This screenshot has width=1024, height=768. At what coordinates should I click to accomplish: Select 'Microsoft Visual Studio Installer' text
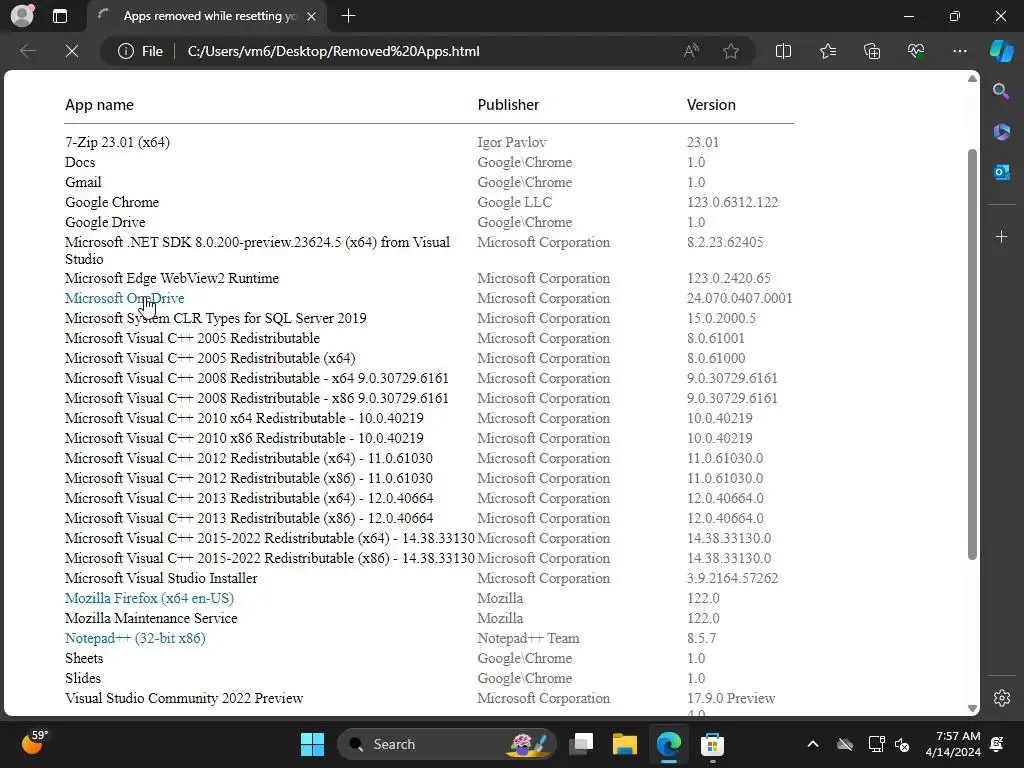point(161,577)
